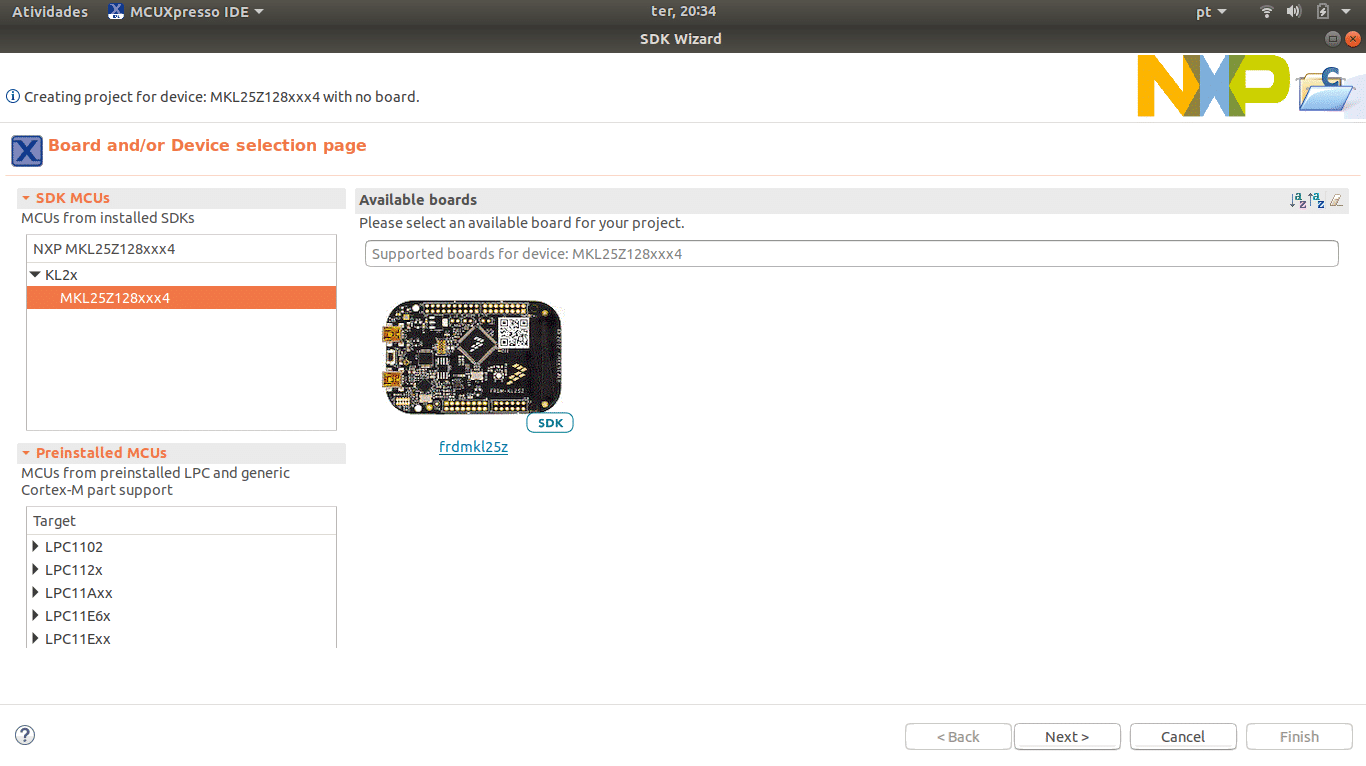Open the help question mark icon
Image resolution: width=1366 pixels, height=766 pixels.
click(25, 735)
